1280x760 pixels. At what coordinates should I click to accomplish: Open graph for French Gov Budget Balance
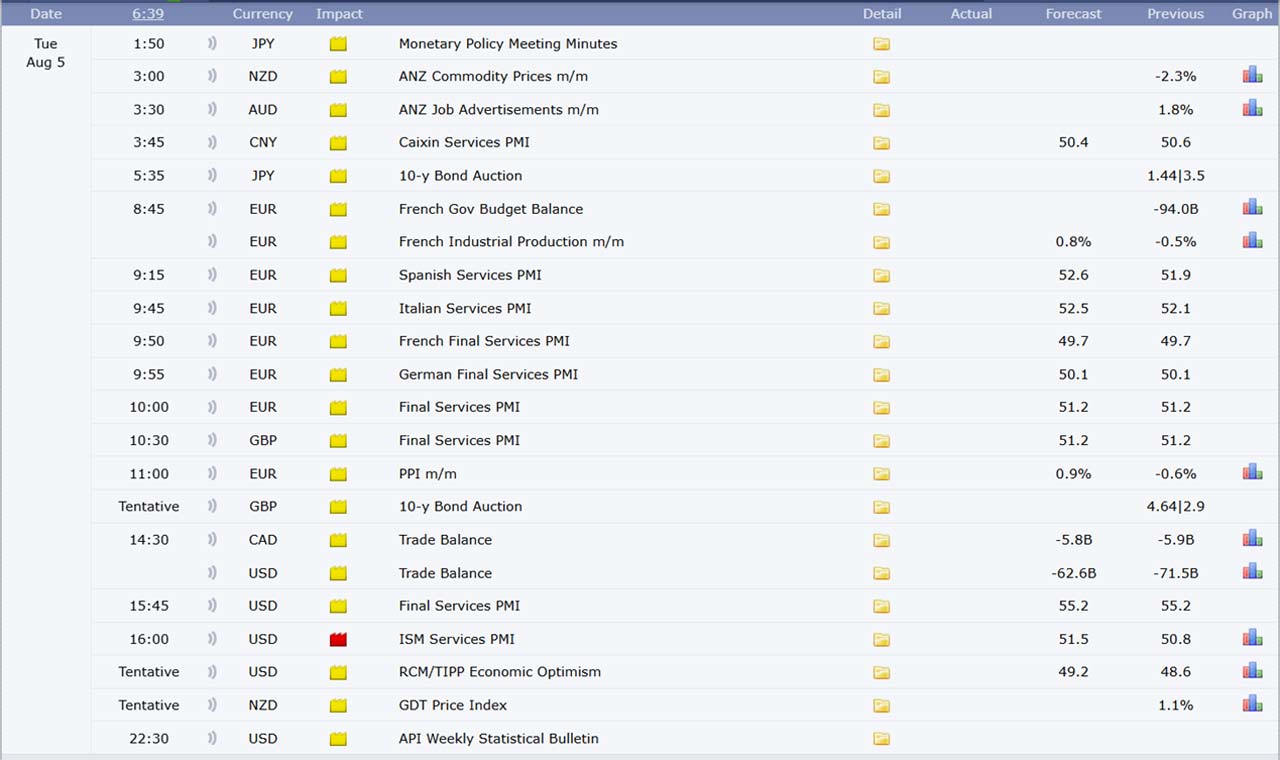click(1252, 208)
